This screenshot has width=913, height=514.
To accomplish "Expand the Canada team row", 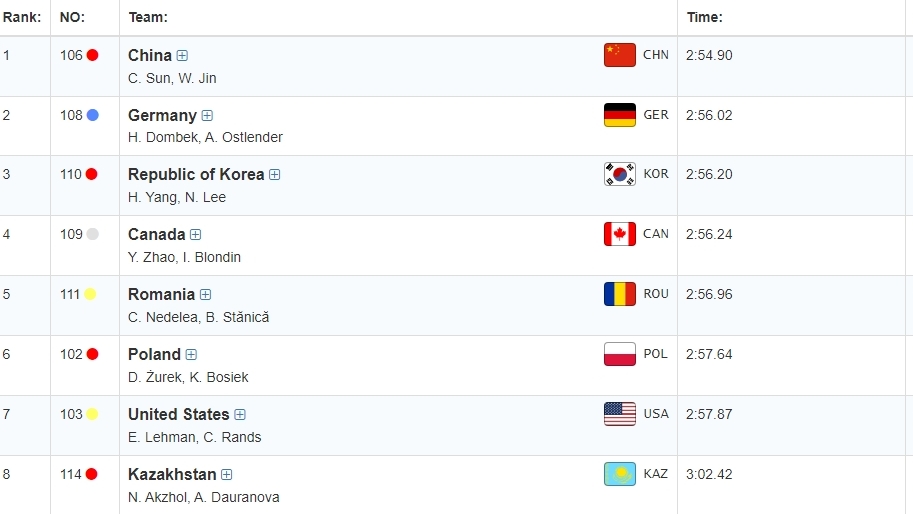I will (195, 235).
